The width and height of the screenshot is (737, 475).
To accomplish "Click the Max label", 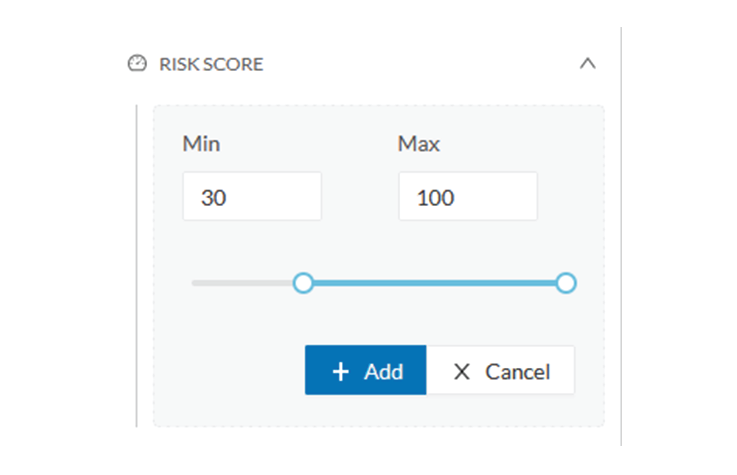I will [419, 143].
